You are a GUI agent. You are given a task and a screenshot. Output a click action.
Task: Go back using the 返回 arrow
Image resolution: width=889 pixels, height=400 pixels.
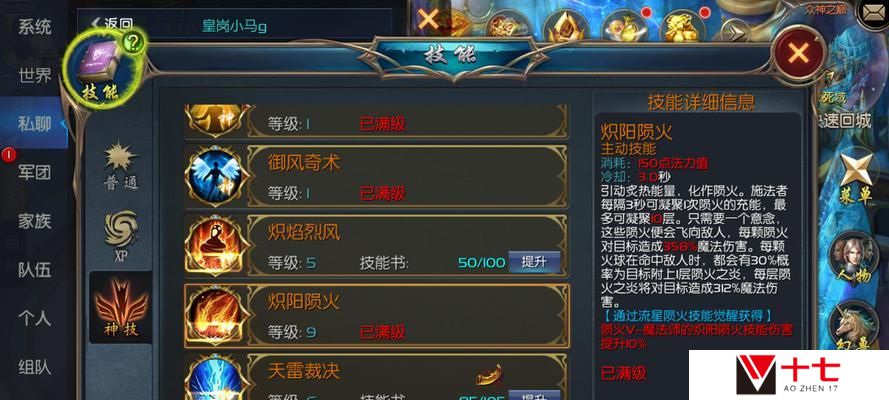coord(112,24)
